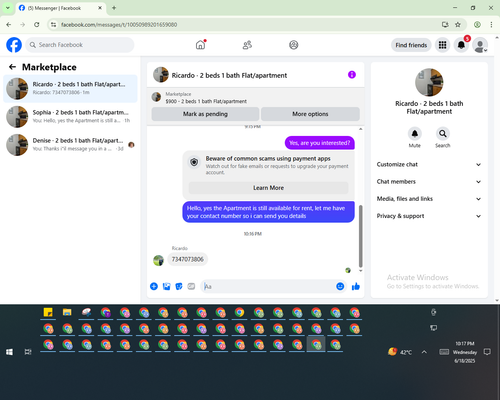Image resolution: width=500 pixels, height=400 pixels.
Task: Click the chat scrollbar thumb
Action: coord(360,236)
